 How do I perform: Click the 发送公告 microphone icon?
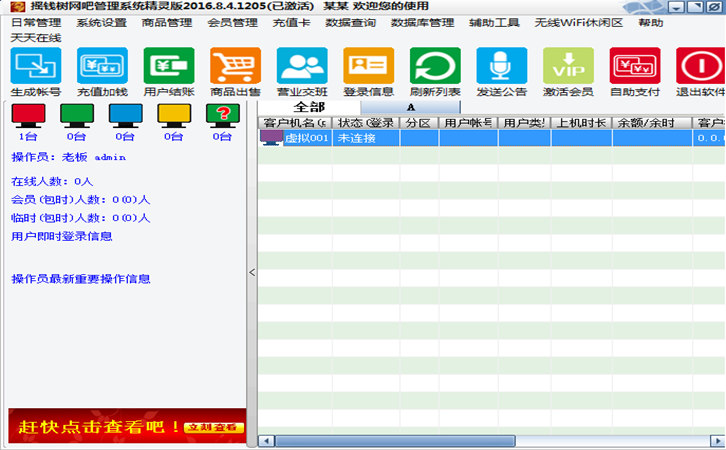pyautogui.click(x=501, y=66)
